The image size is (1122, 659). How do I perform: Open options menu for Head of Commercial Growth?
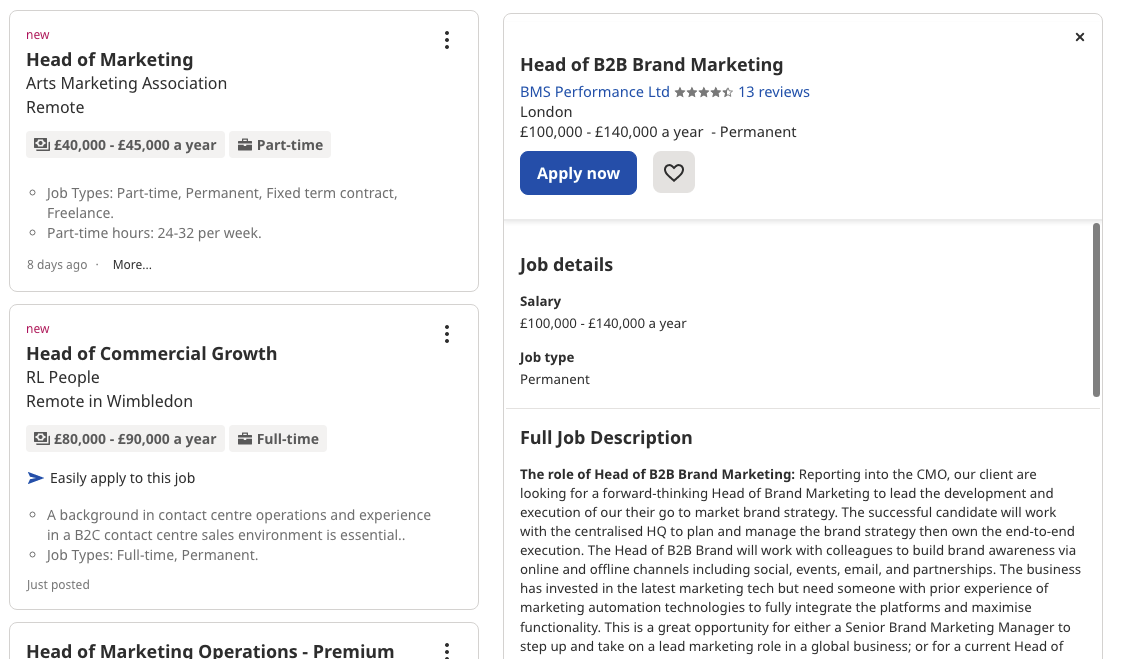[447, 334]
